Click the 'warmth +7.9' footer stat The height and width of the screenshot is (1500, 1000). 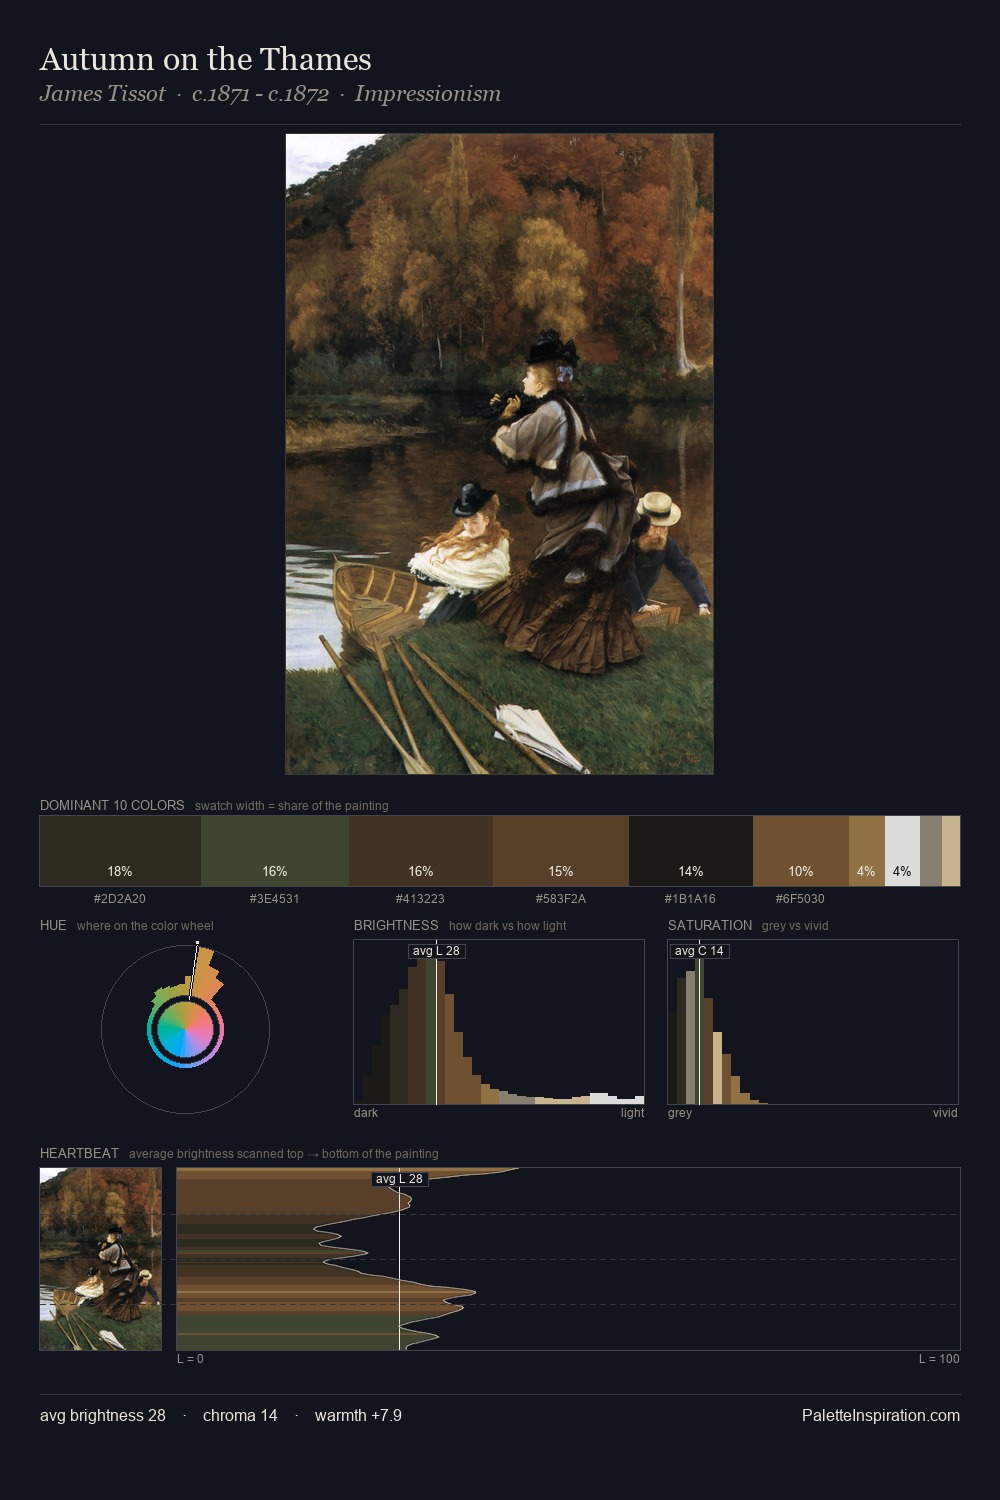[358, 1415]
